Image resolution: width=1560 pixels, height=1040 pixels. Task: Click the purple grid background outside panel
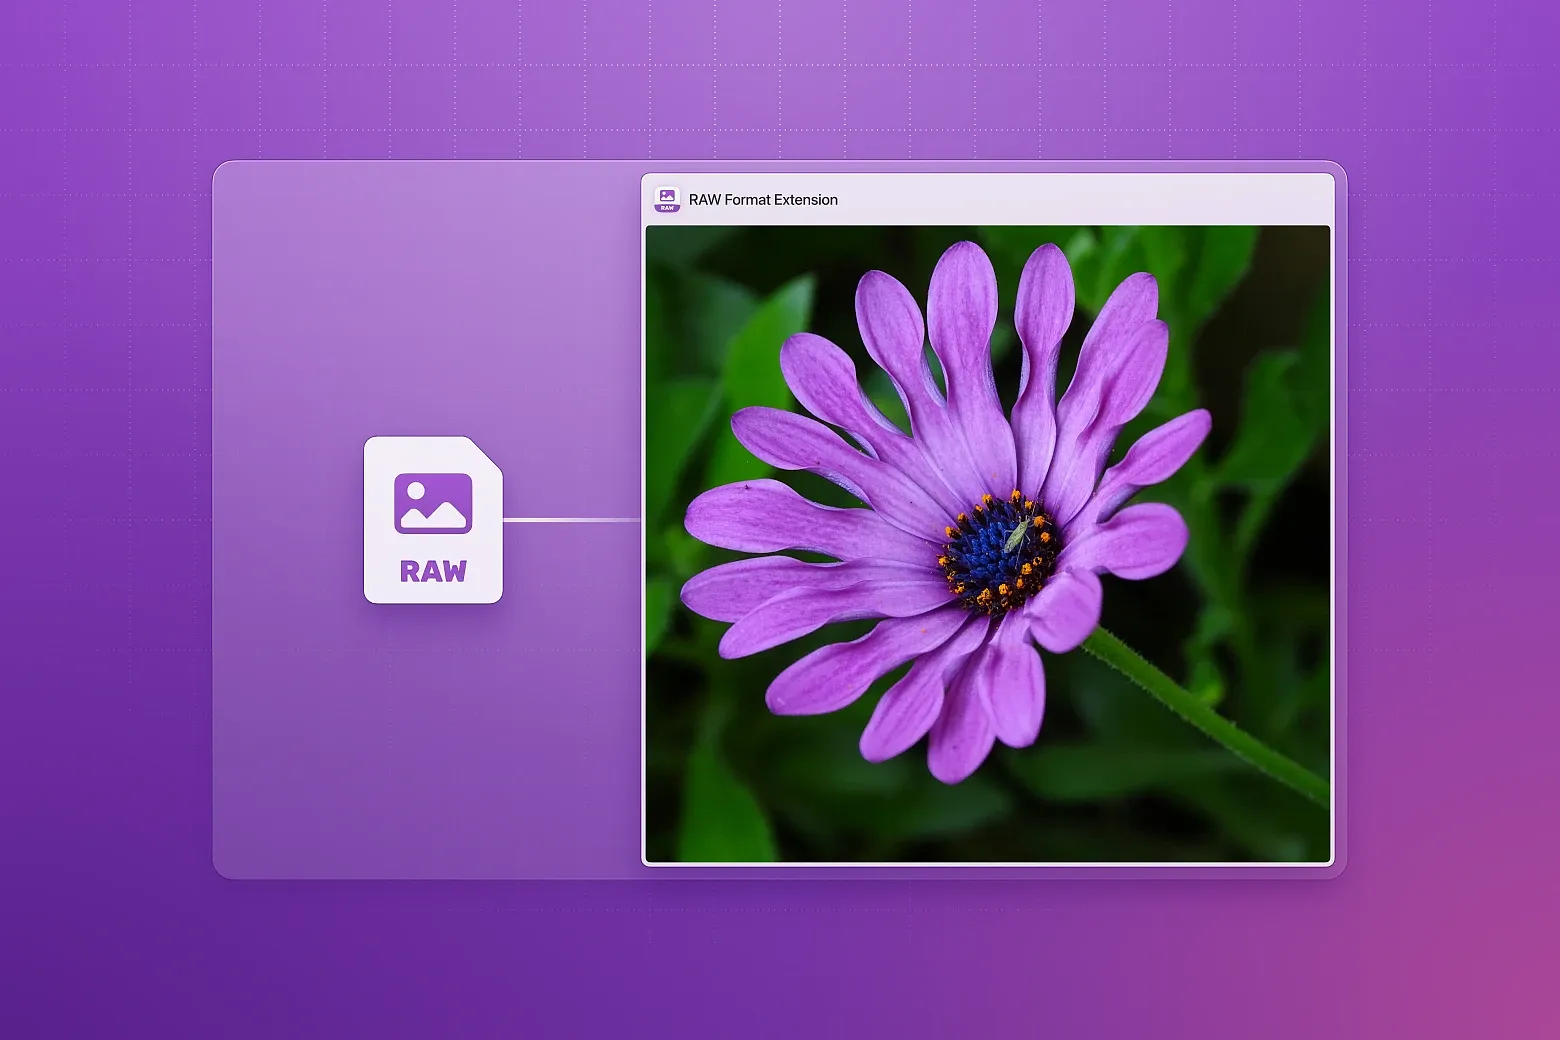[x=100, y=500]
